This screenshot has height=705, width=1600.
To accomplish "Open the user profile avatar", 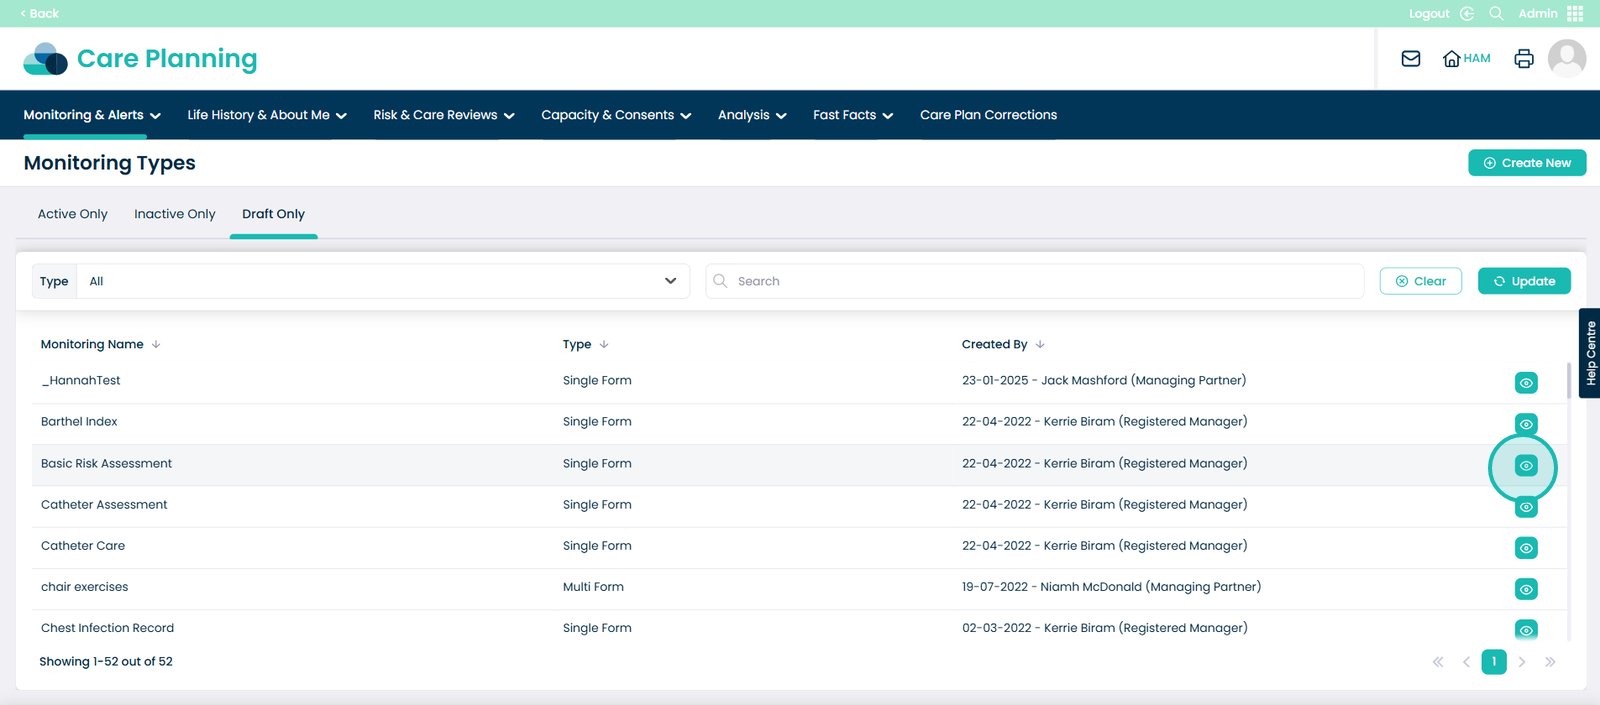I will [x=1566, y=59].
